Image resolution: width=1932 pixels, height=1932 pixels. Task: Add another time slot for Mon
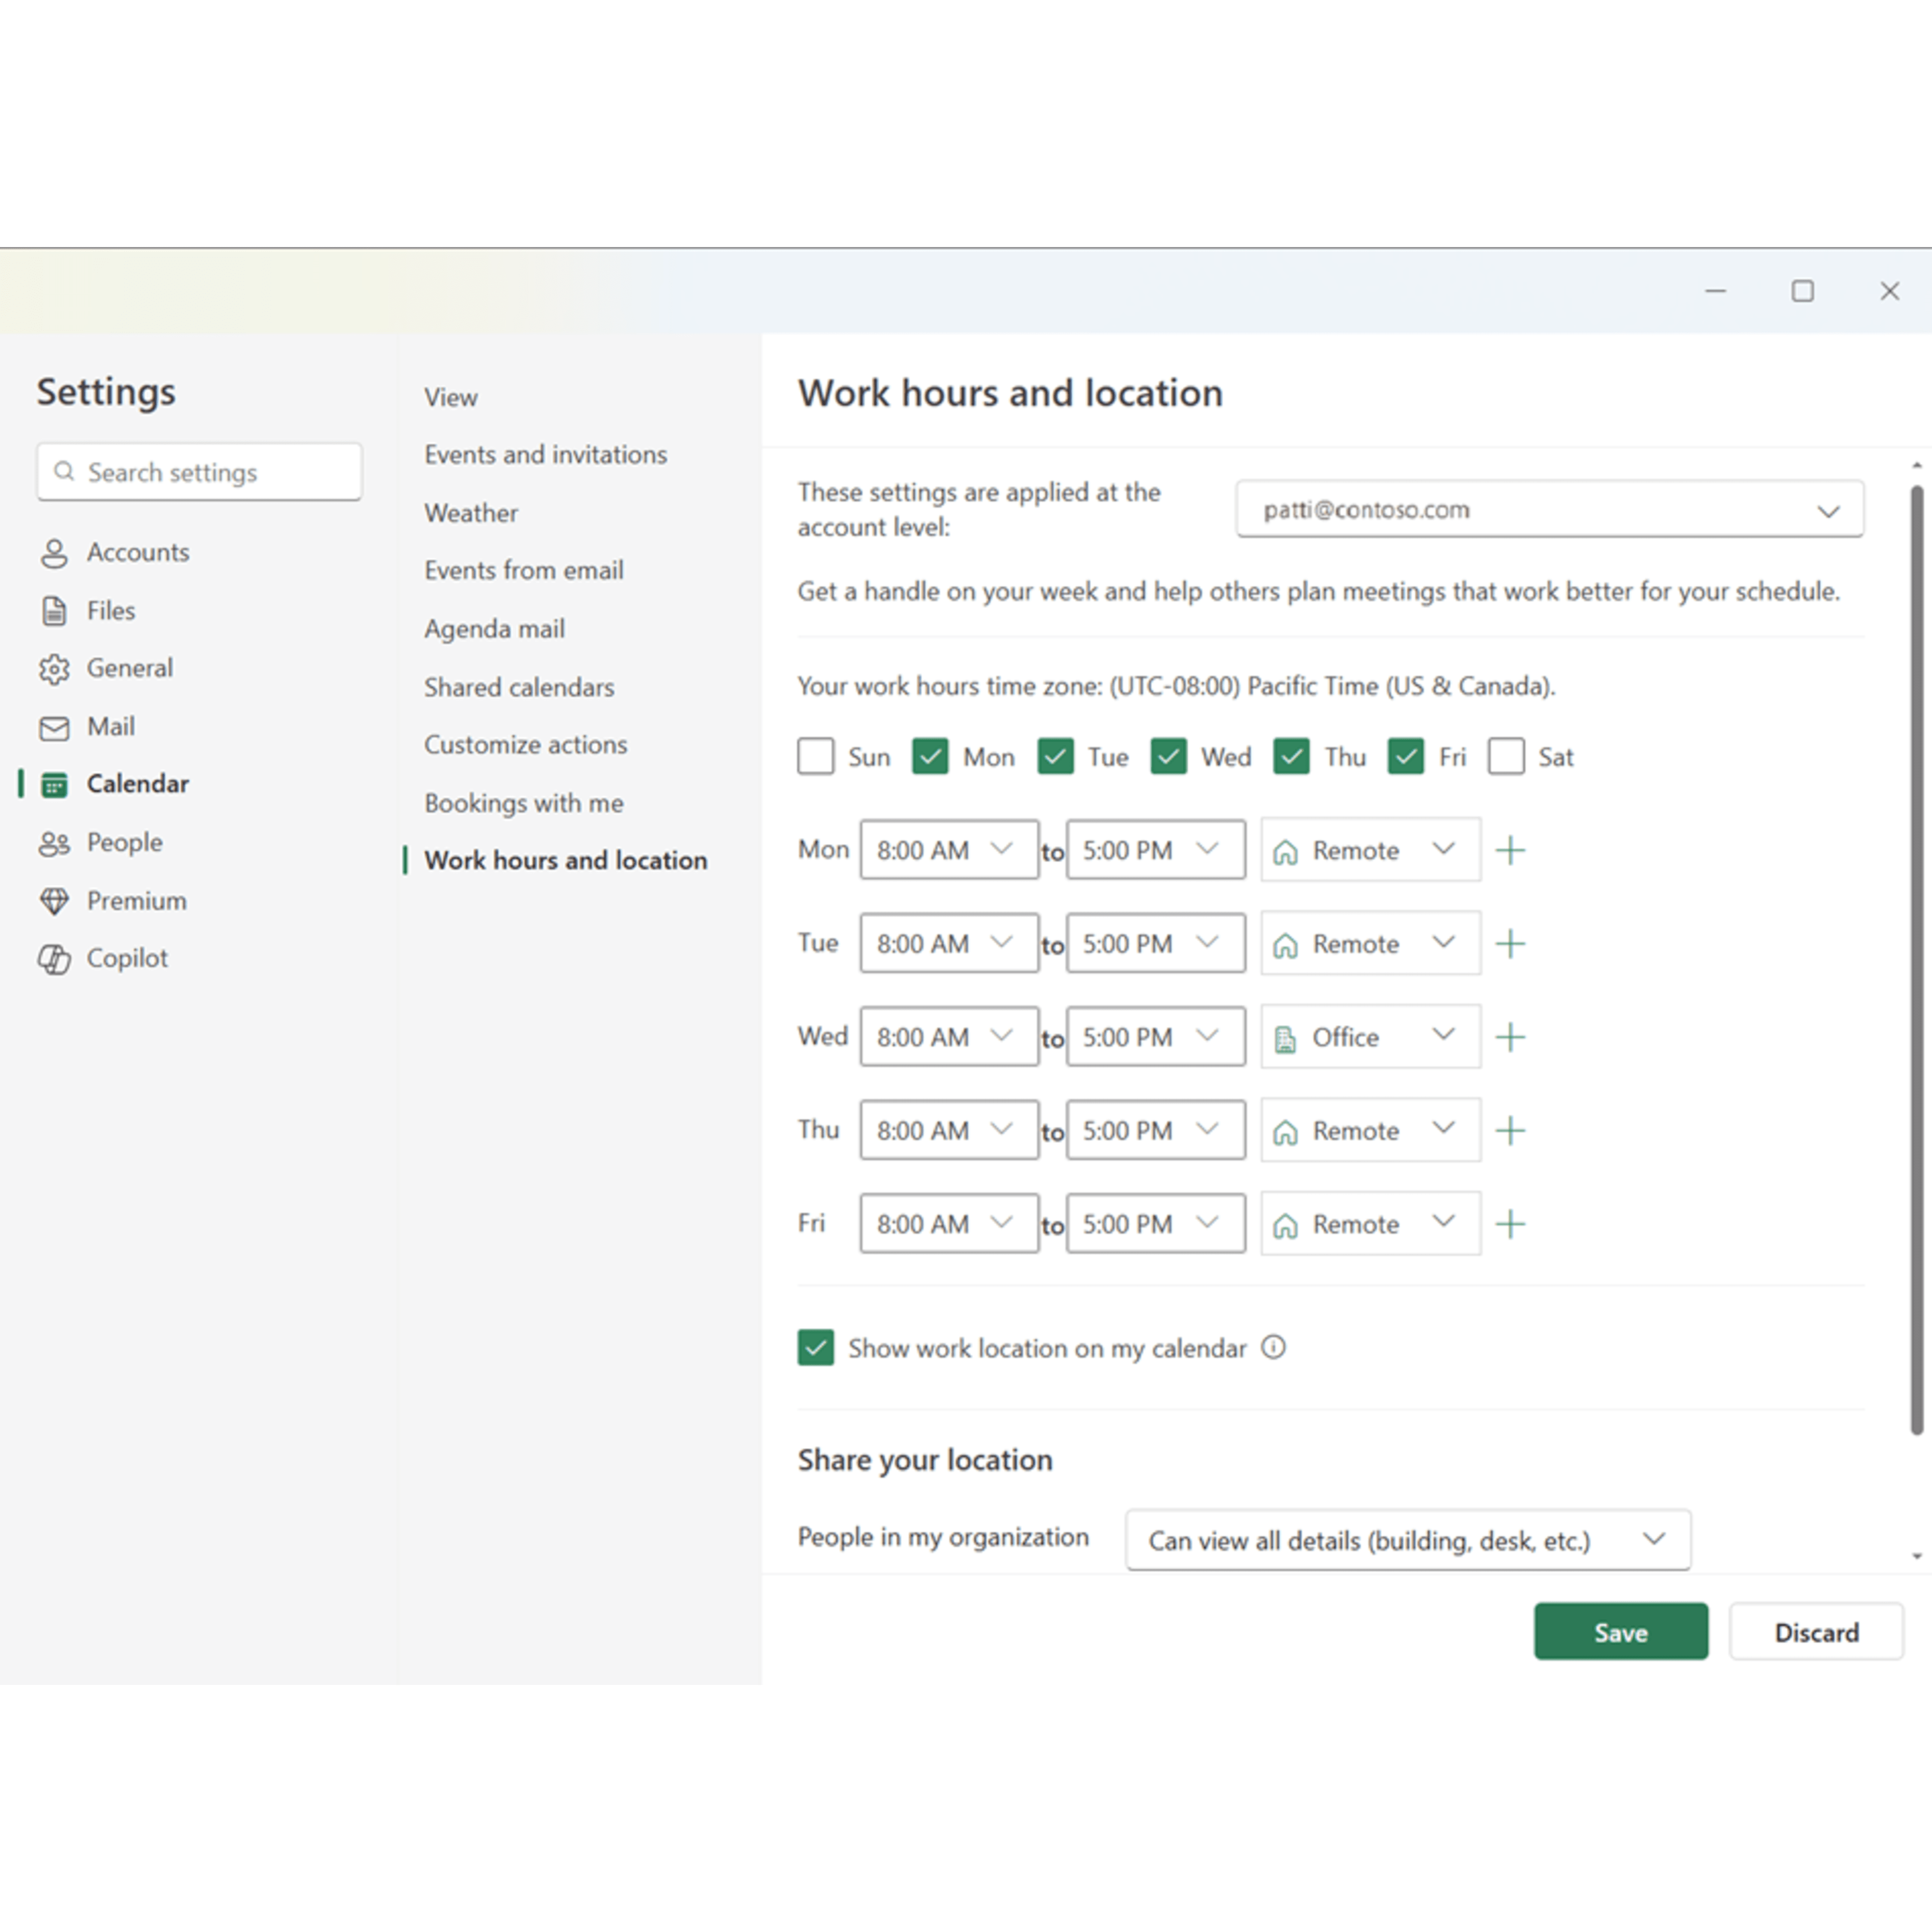coord(1510,850)
